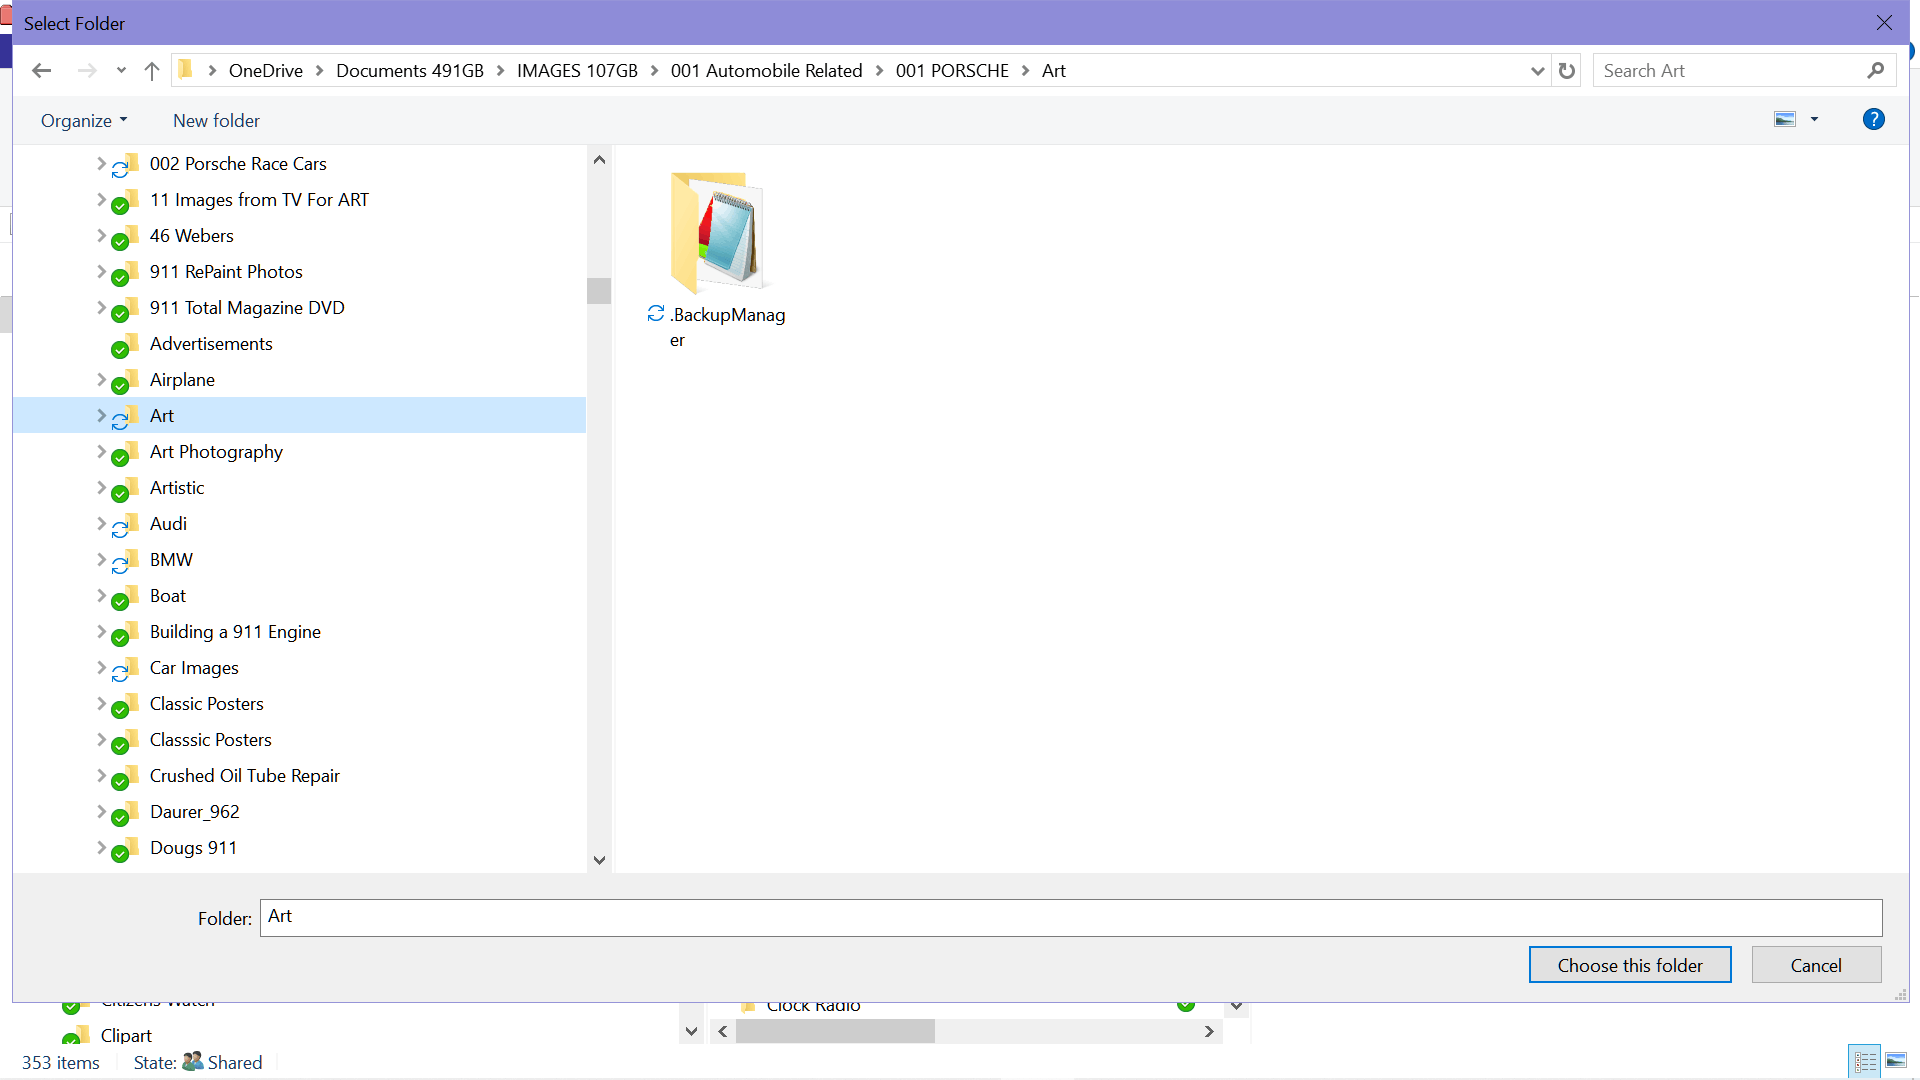Expand the Art folder node
The width and height of the screenshot is (1920, 1080).
101,415
